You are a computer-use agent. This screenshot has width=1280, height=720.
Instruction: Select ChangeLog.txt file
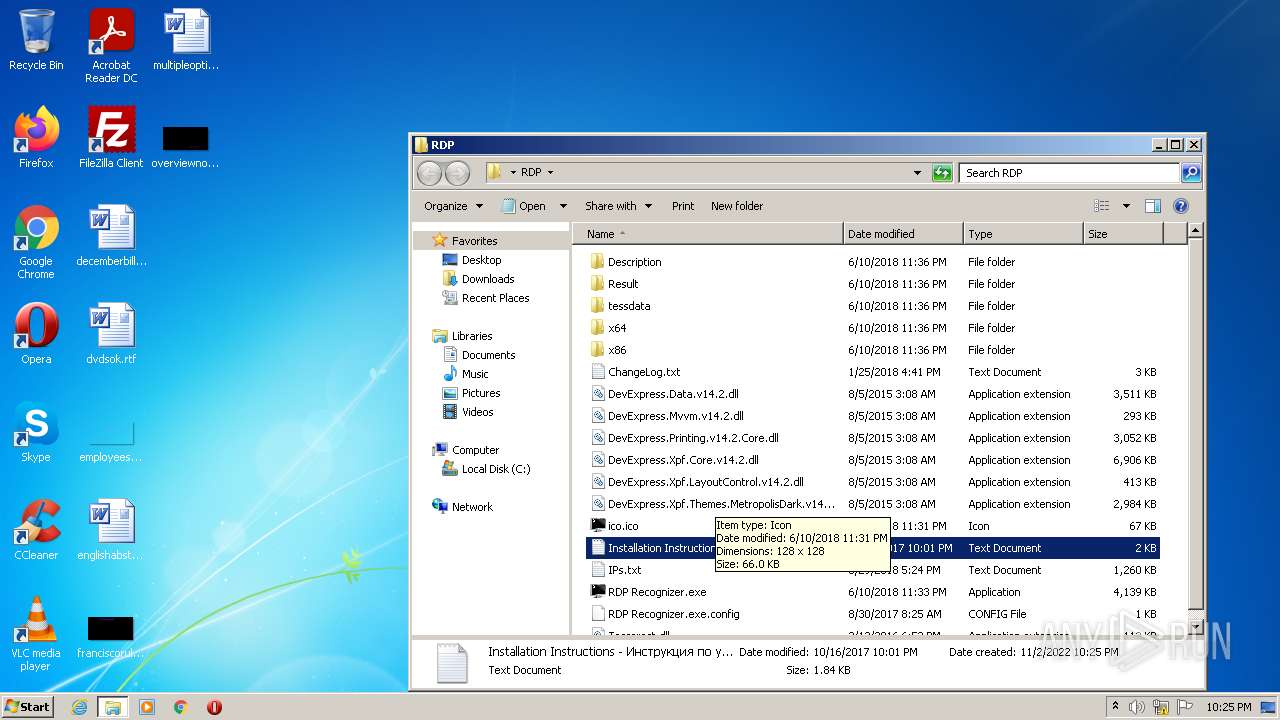tap(644, 372)
